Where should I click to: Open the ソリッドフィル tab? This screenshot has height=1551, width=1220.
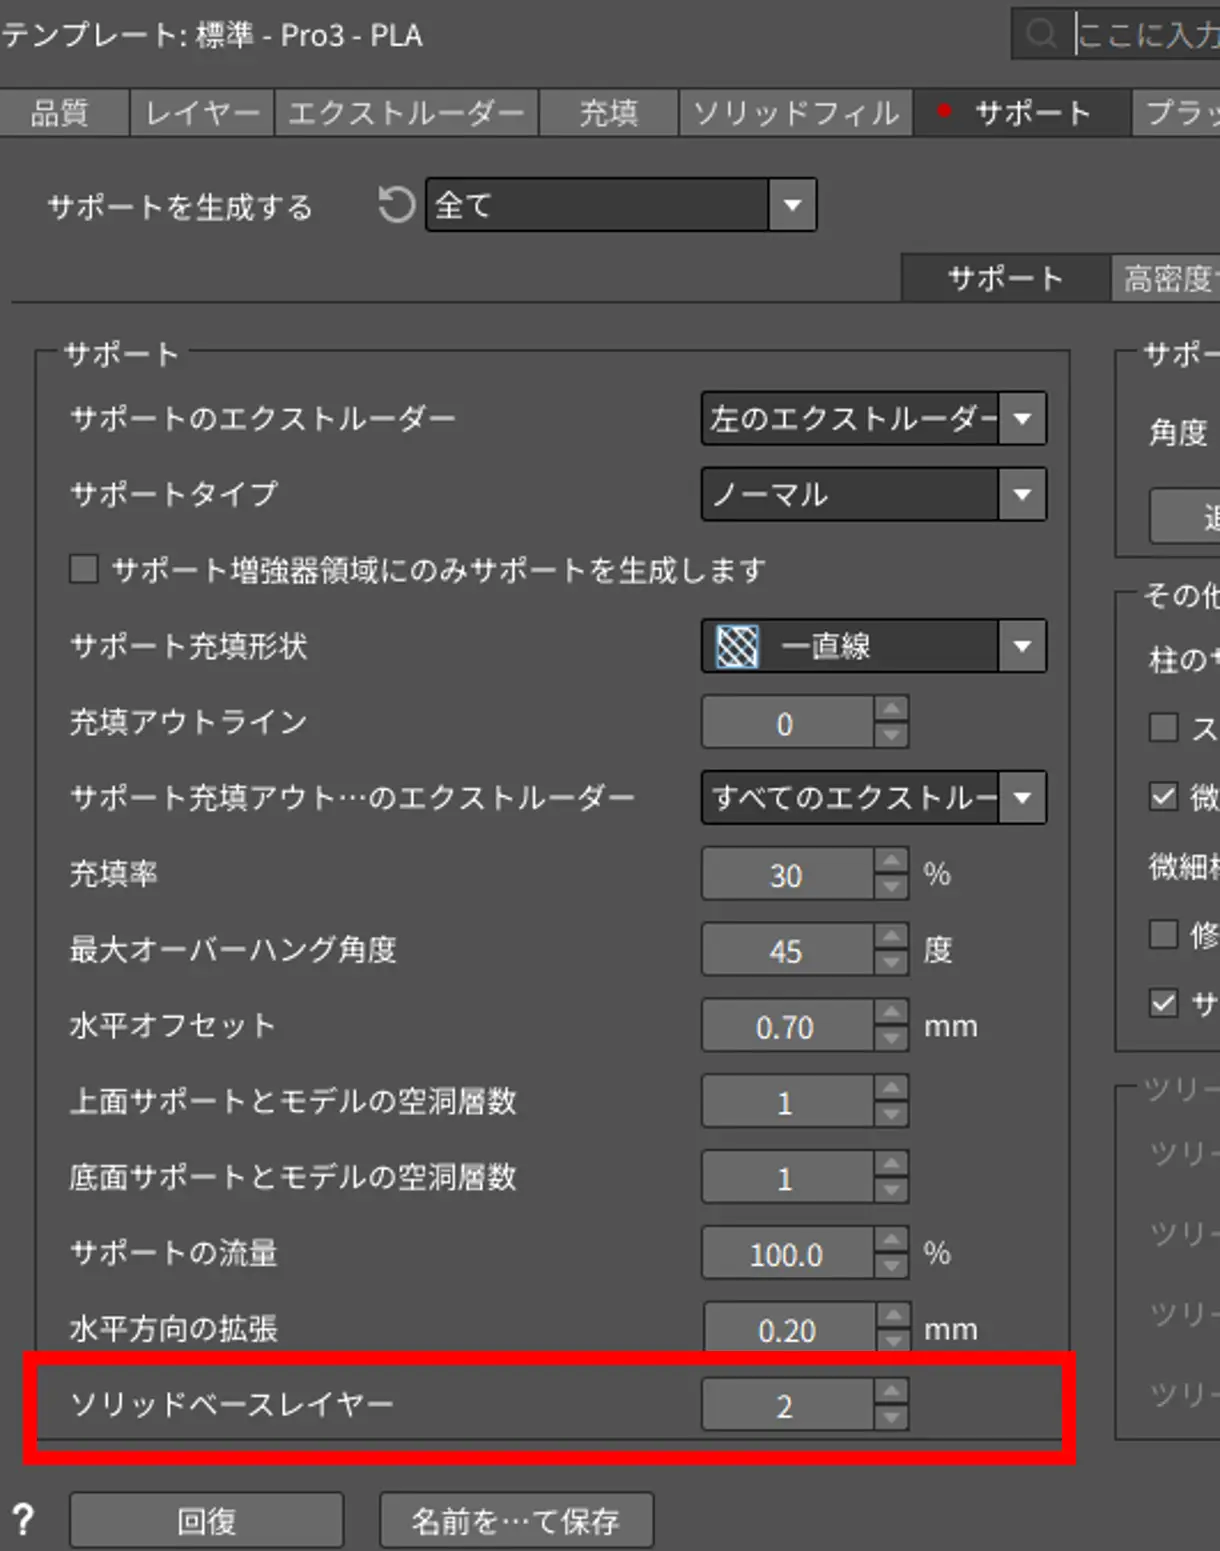795,113
